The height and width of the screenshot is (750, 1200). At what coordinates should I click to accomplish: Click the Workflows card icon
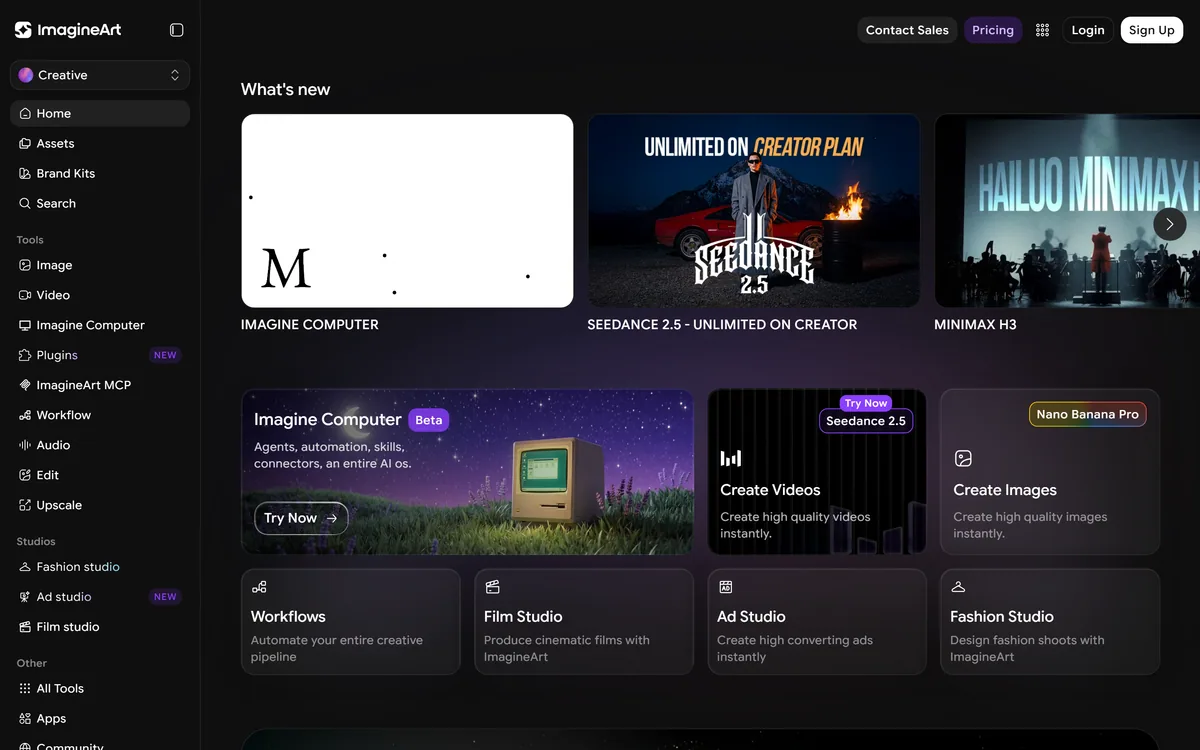(259, 587)
